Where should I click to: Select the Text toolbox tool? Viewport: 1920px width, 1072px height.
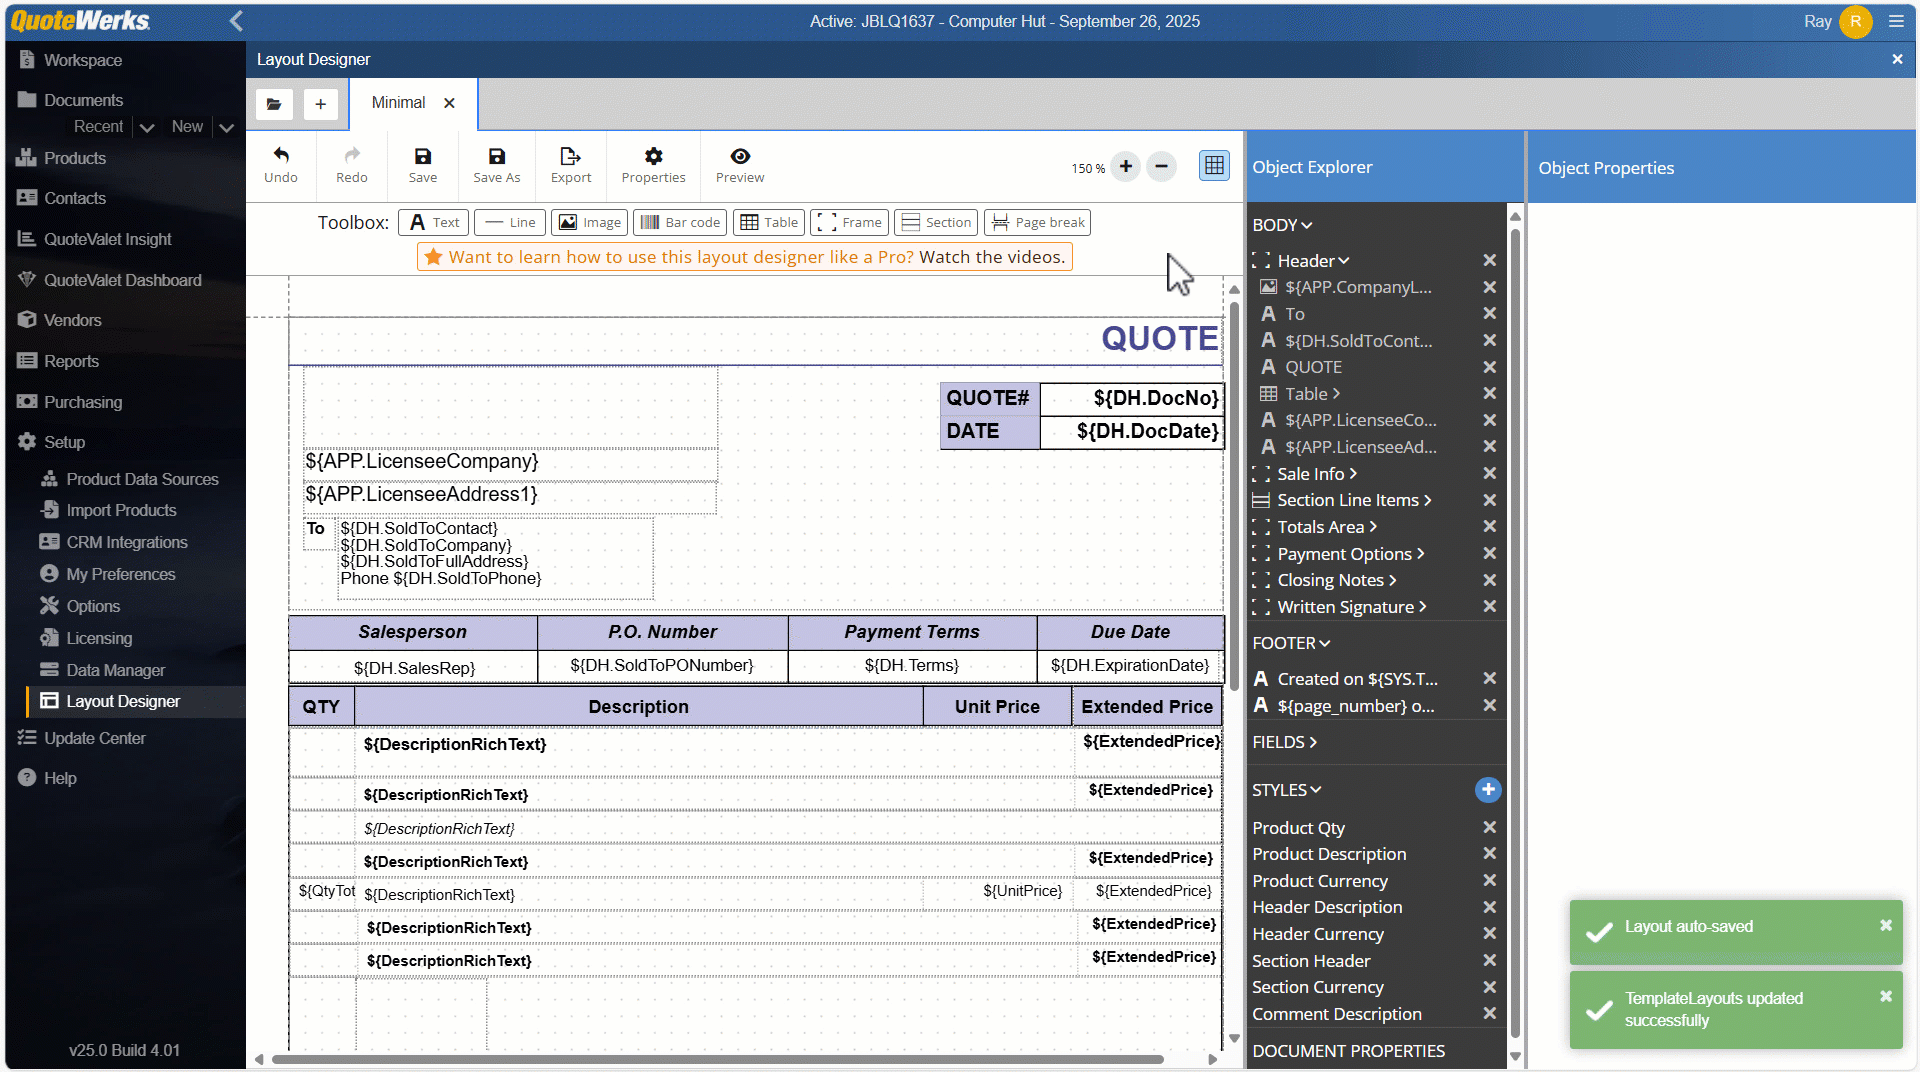(434, 222)
